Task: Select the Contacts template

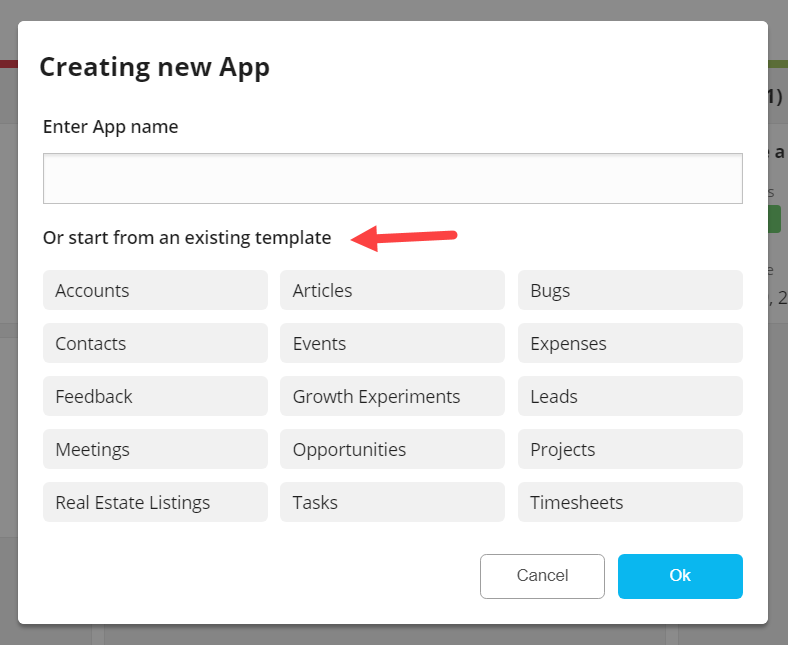Action: (155, 344)
